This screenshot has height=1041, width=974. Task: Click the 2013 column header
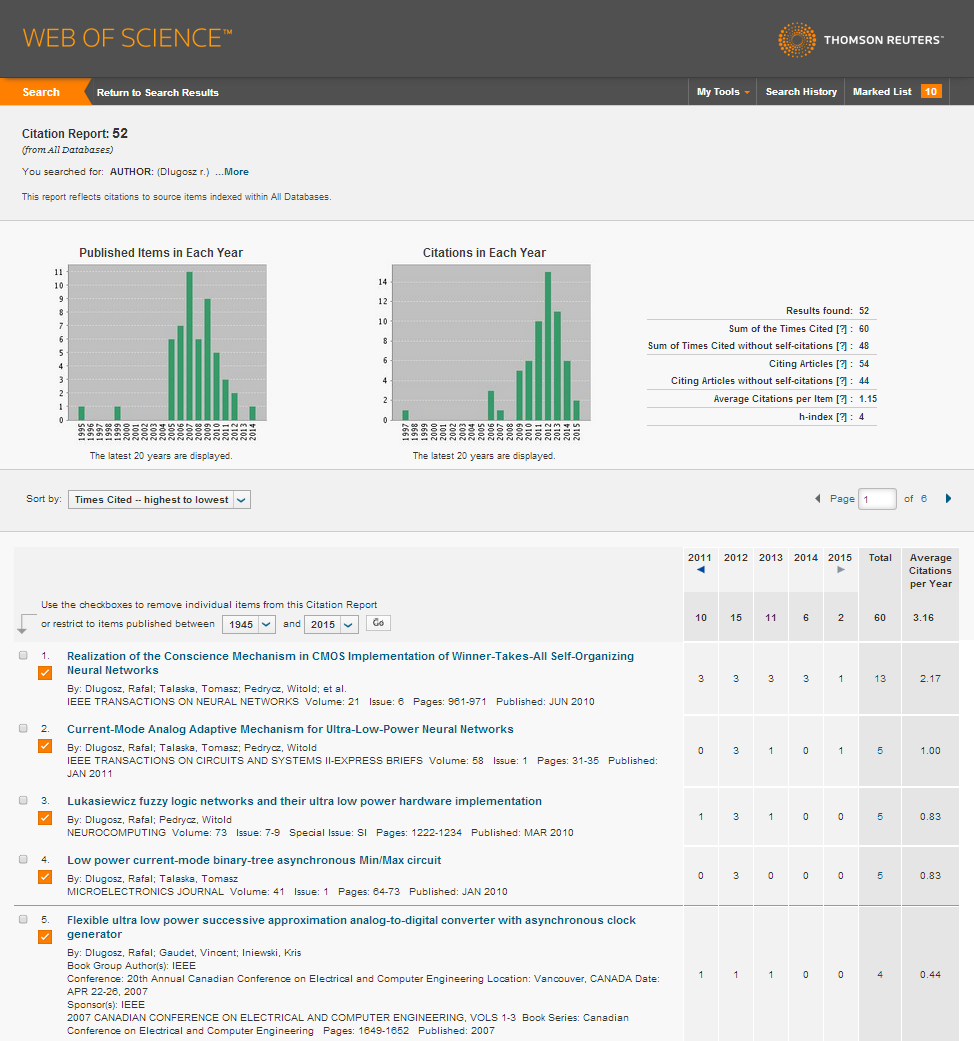point(771,558)
